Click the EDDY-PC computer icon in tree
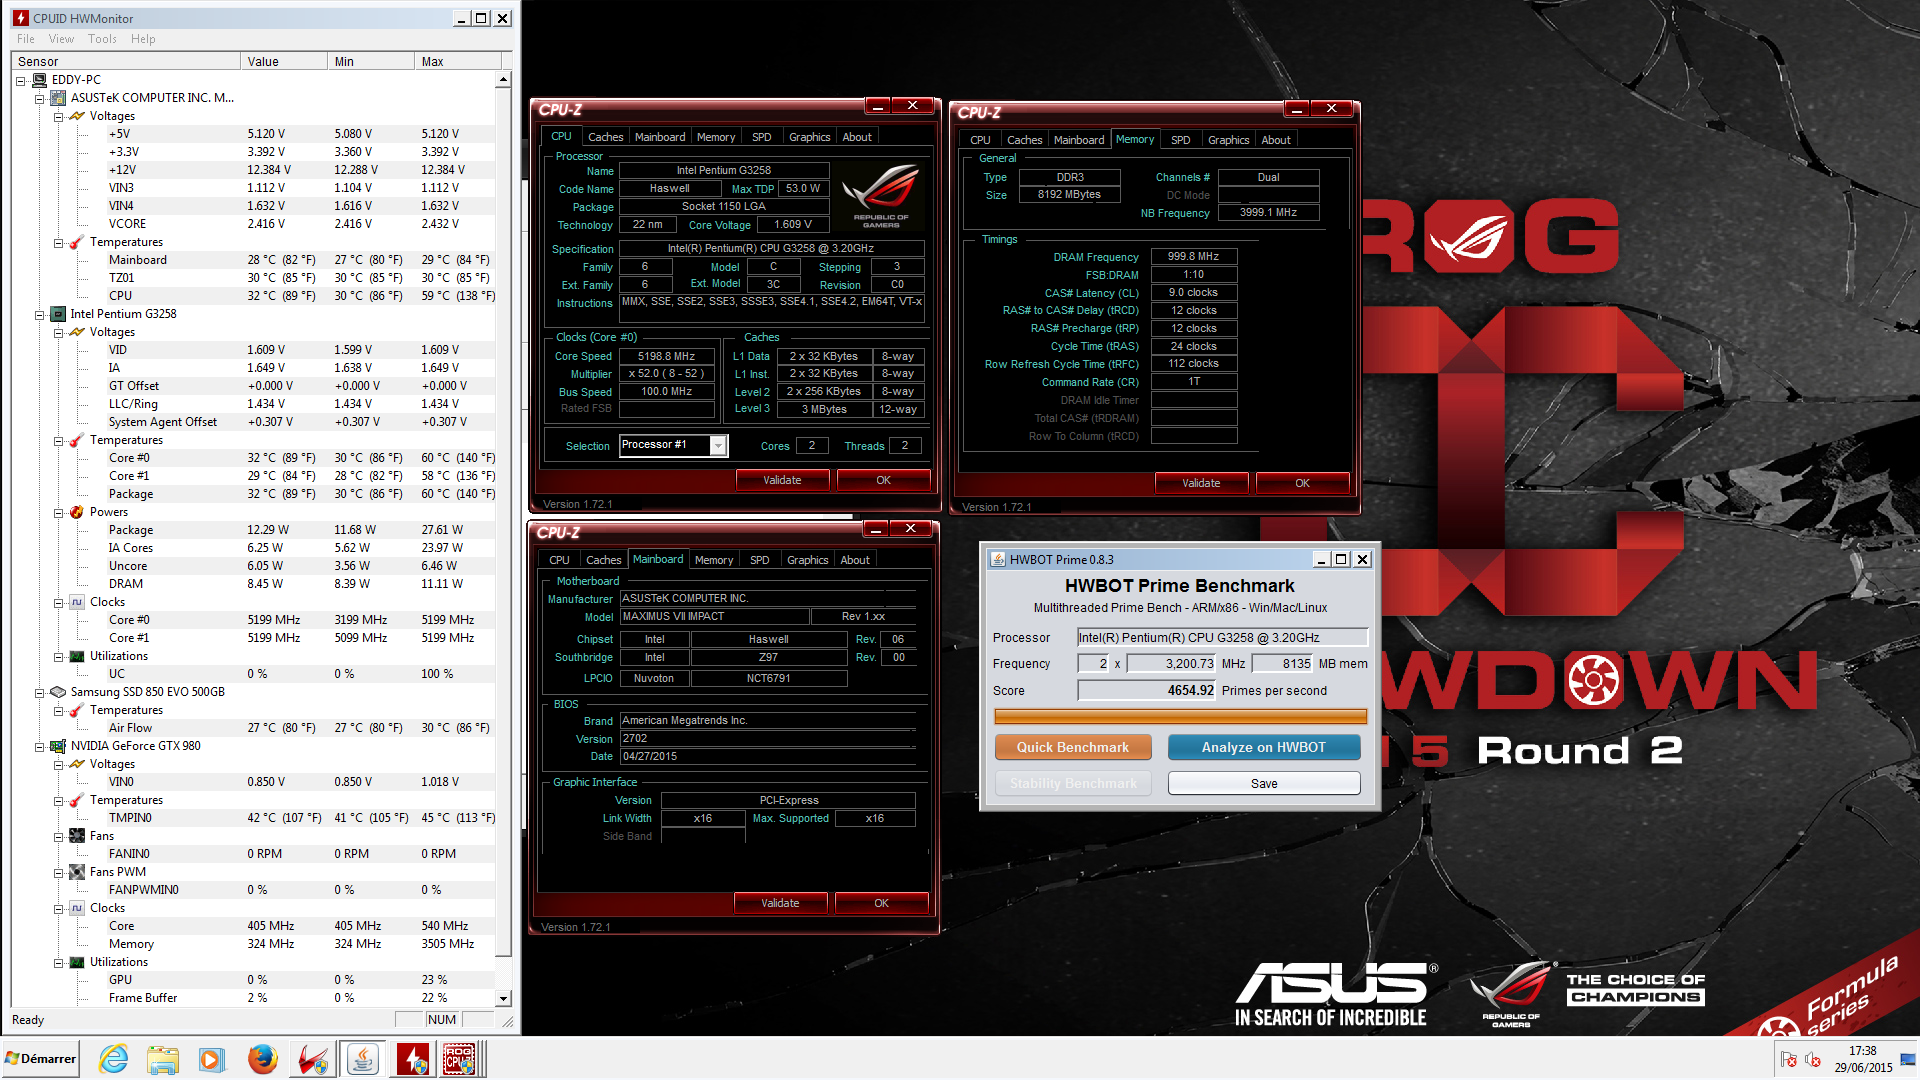The width and height of the screenshot is (1920, 1080). 39,80
